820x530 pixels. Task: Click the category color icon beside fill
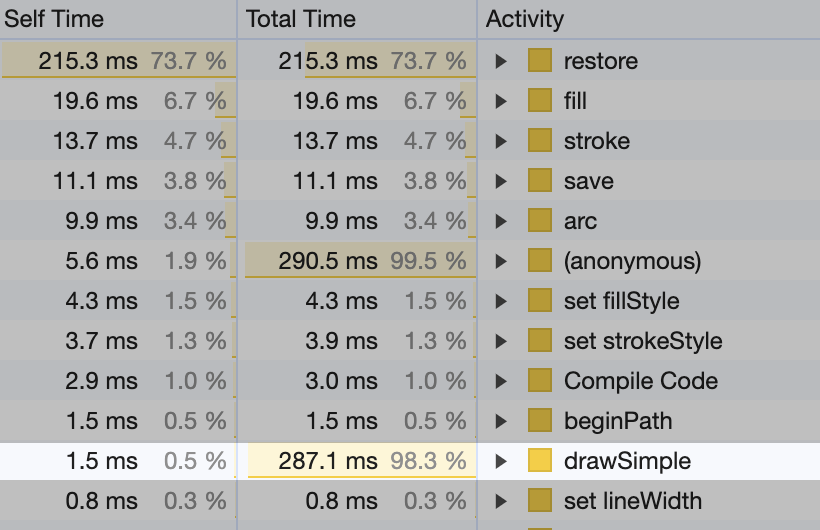click(x=540, y=101)
